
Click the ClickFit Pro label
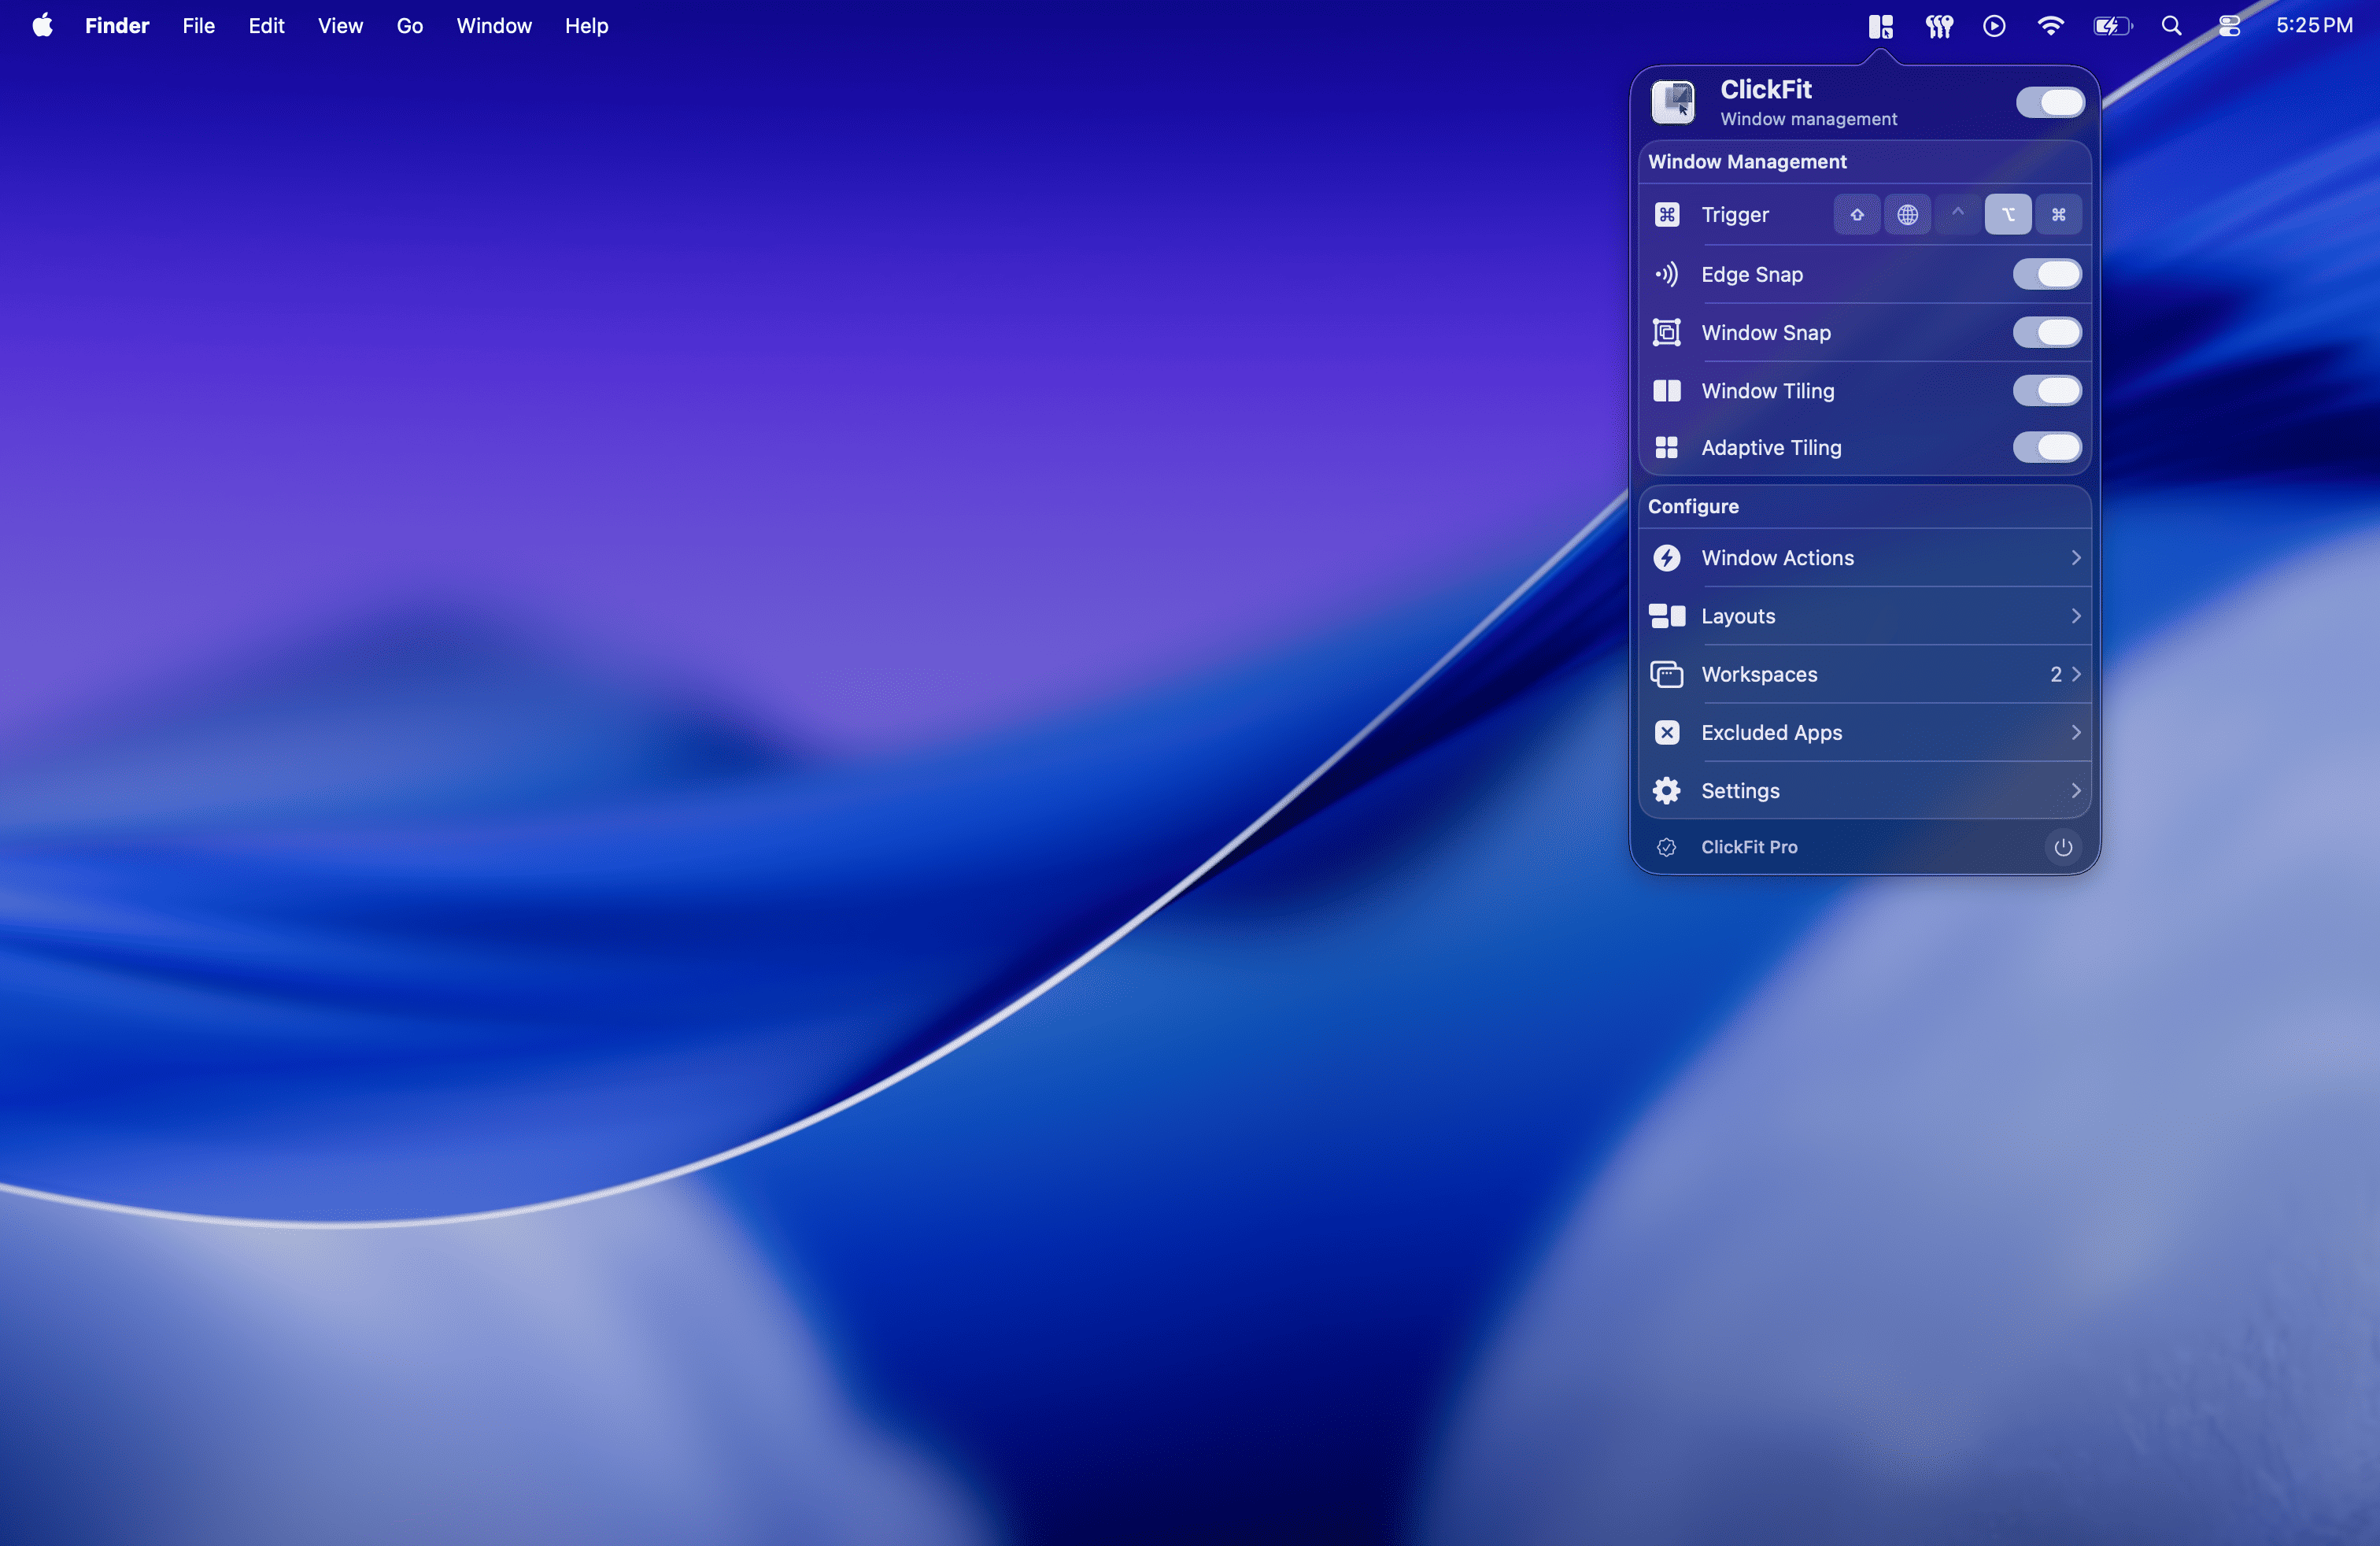click(1749, 847)
